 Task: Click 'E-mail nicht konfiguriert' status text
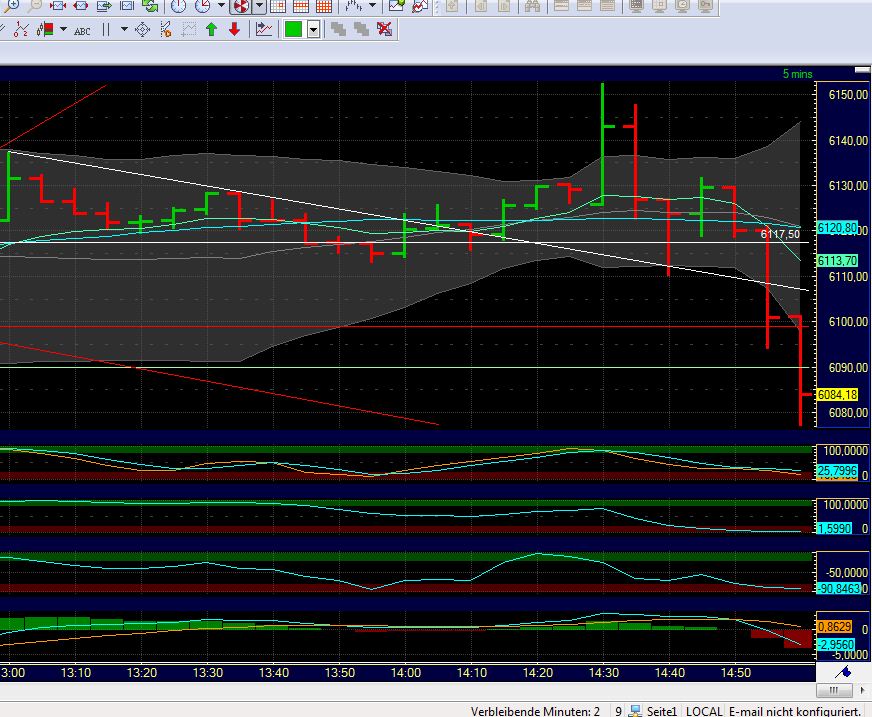coord(794,710)
